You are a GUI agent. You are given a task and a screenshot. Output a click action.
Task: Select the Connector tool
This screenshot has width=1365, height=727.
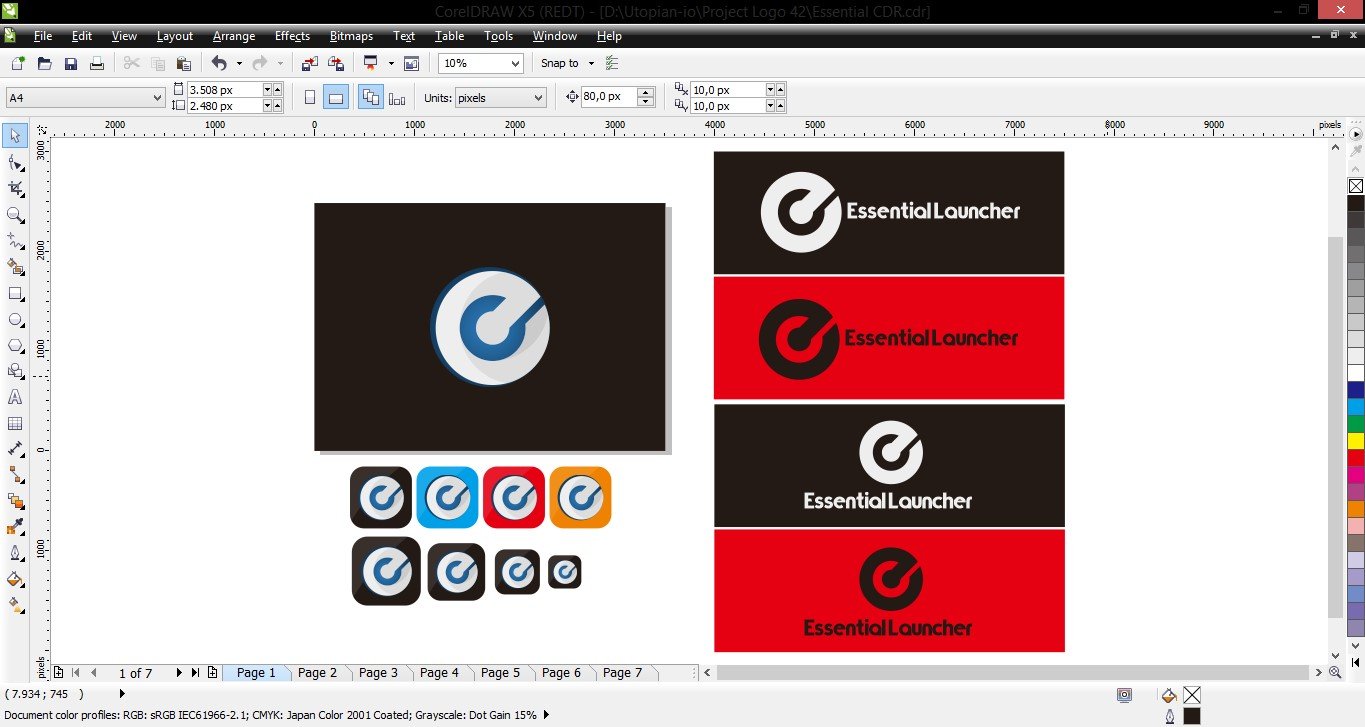(x=15, y=475)
